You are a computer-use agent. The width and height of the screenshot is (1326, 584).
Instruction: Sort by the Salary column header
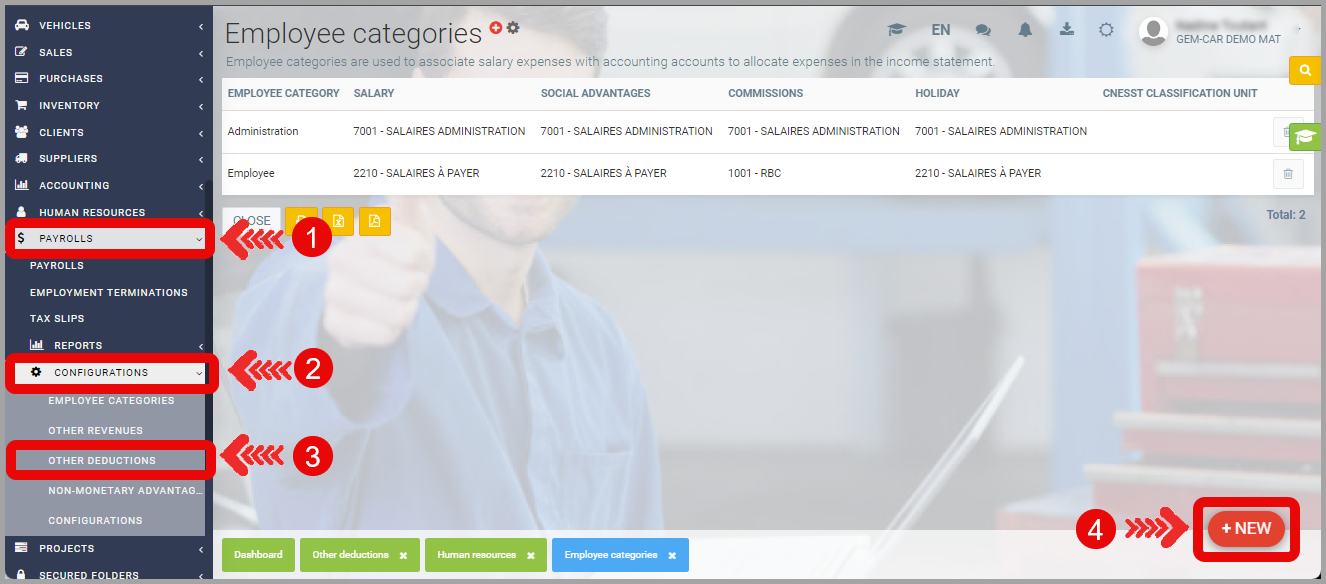[374, 93]
